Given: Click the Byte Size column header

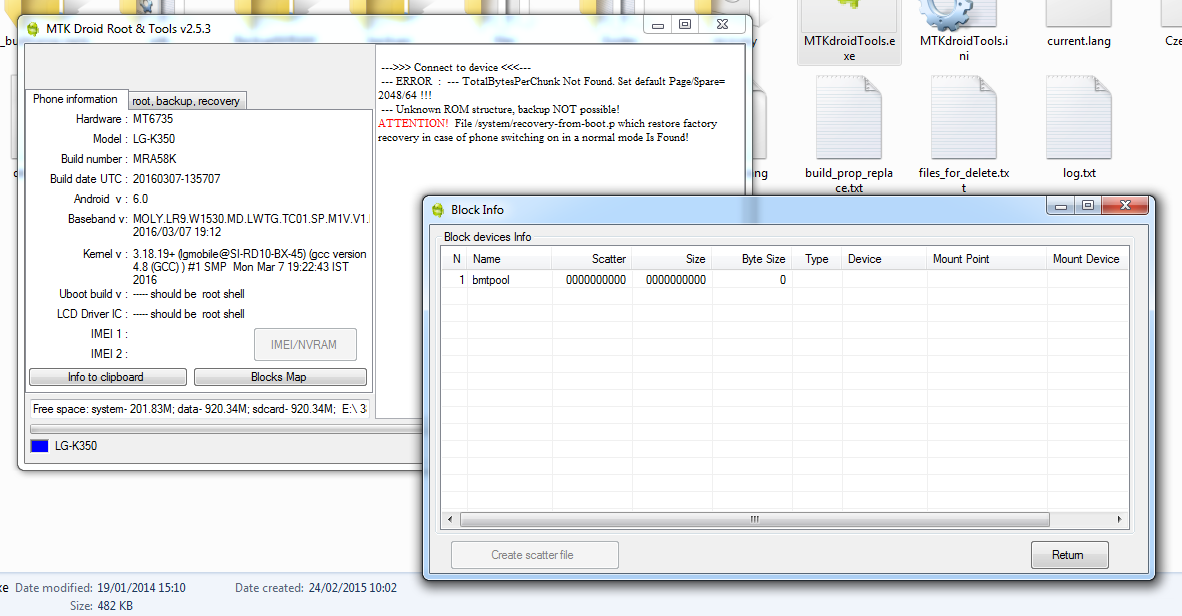Looking at the screenshot, I should (752, 259).
